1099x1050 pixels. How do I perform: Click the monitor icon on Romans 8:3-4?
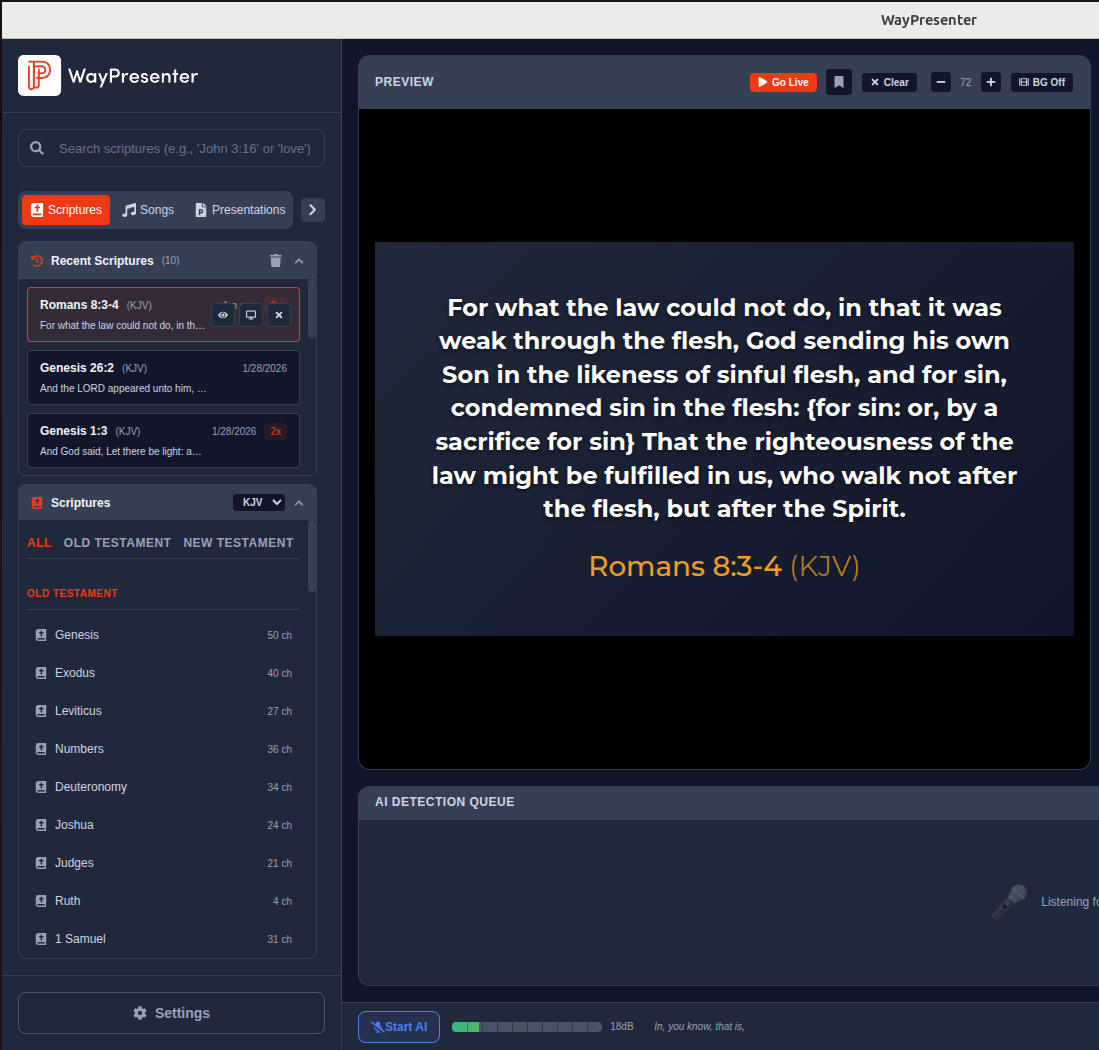click(251, 315)
